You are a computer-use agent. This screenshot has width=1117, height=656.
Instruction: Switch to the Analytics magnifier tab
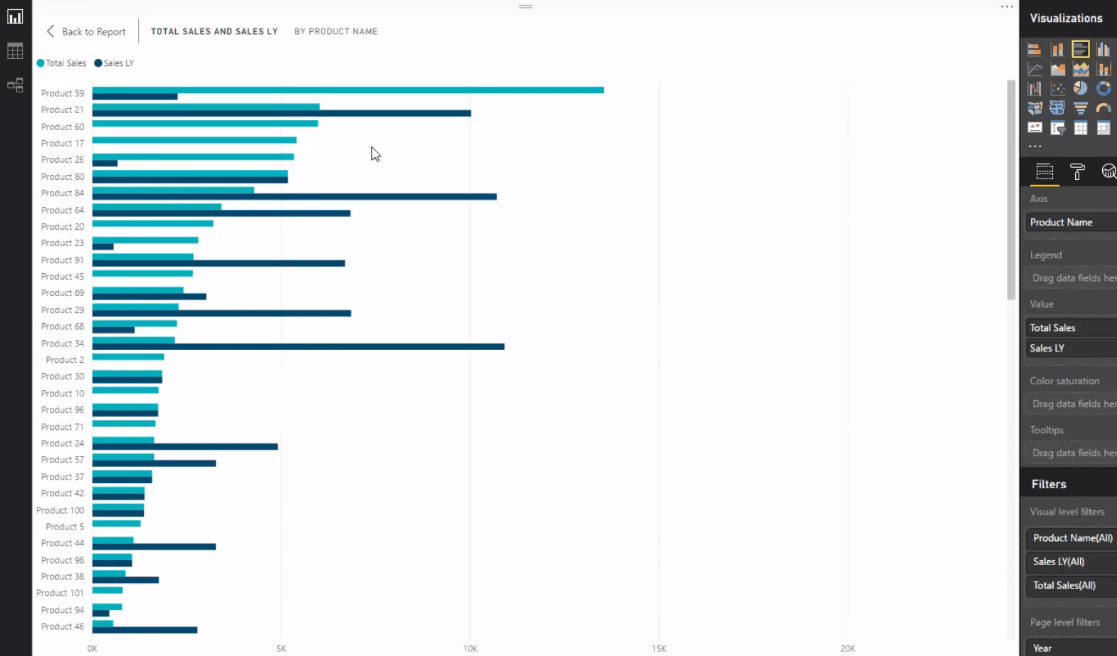tap(1108, 172)
